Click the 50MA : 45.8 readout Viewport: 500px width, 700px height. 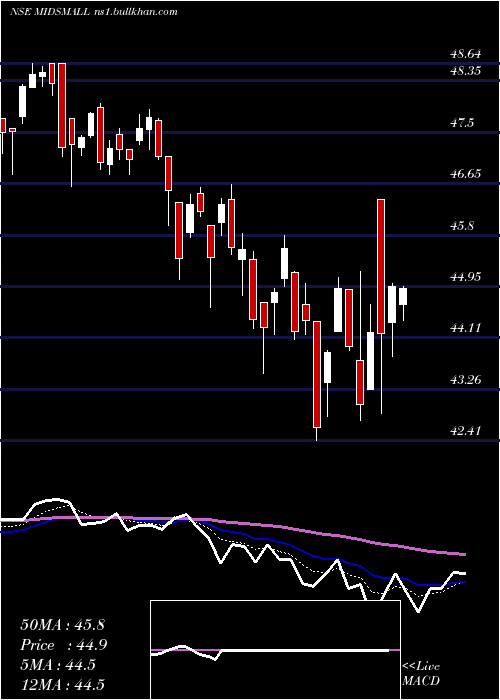(62, 625)
